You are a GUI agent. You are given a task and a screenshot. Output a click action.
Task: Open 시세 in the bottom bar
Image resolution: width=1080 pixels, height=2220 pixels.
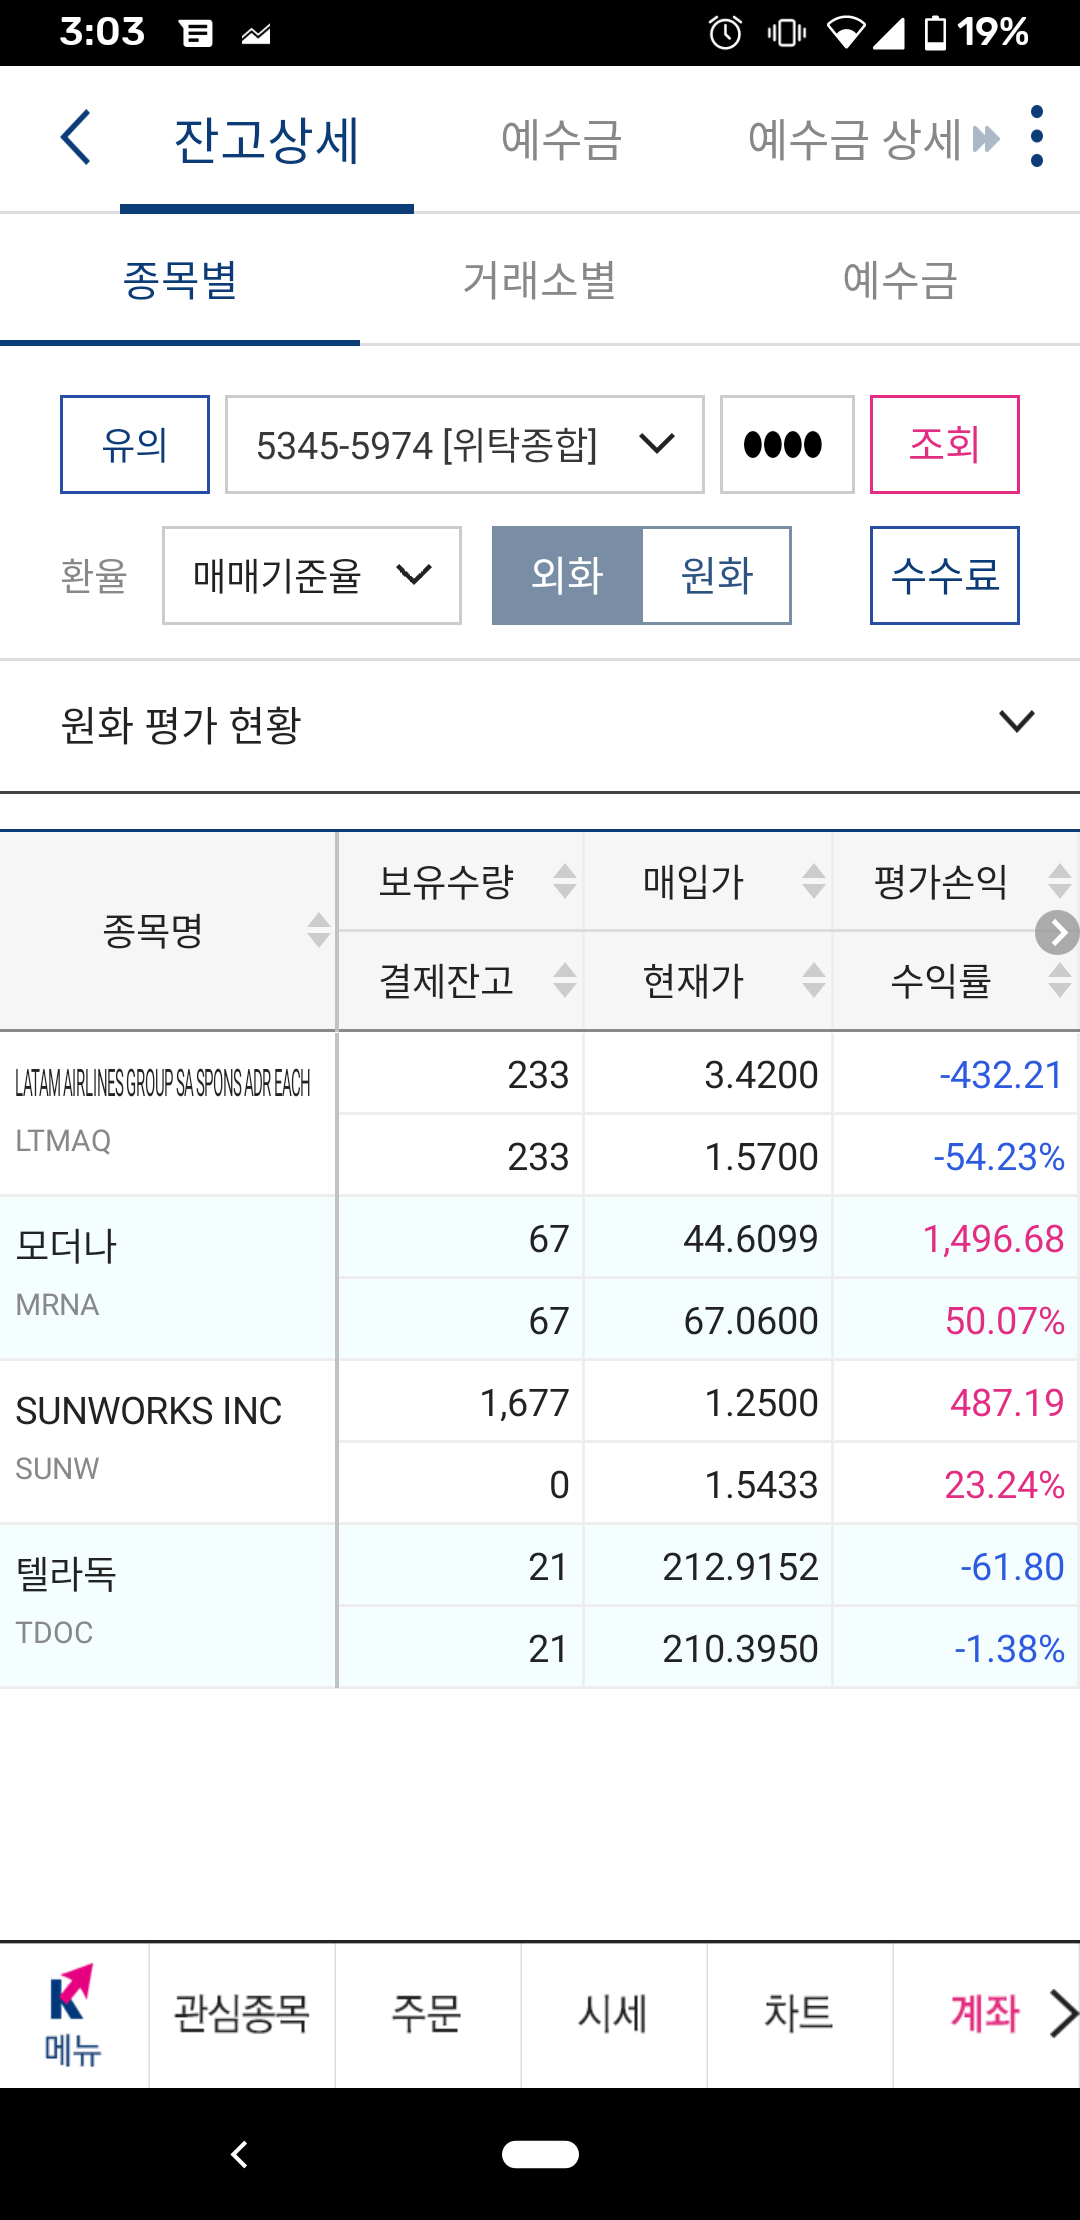[x=614, y=2013]
